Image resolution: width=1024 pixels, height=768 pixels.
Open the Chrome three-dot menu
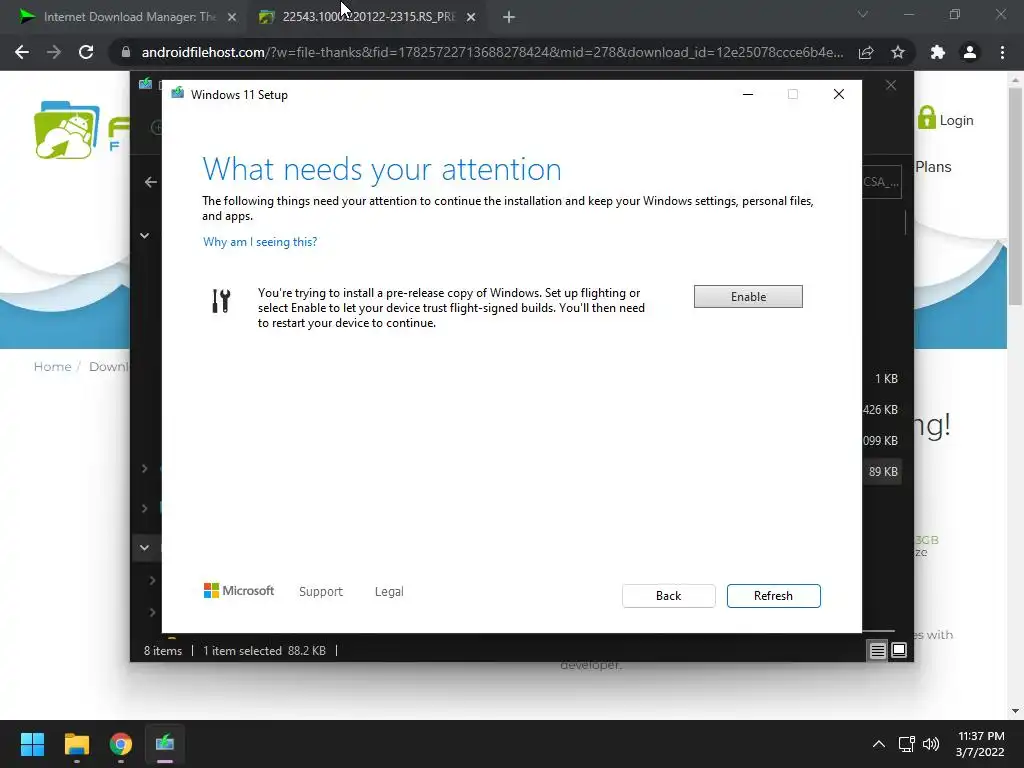pyautogui.click(x=1002, y=52)
